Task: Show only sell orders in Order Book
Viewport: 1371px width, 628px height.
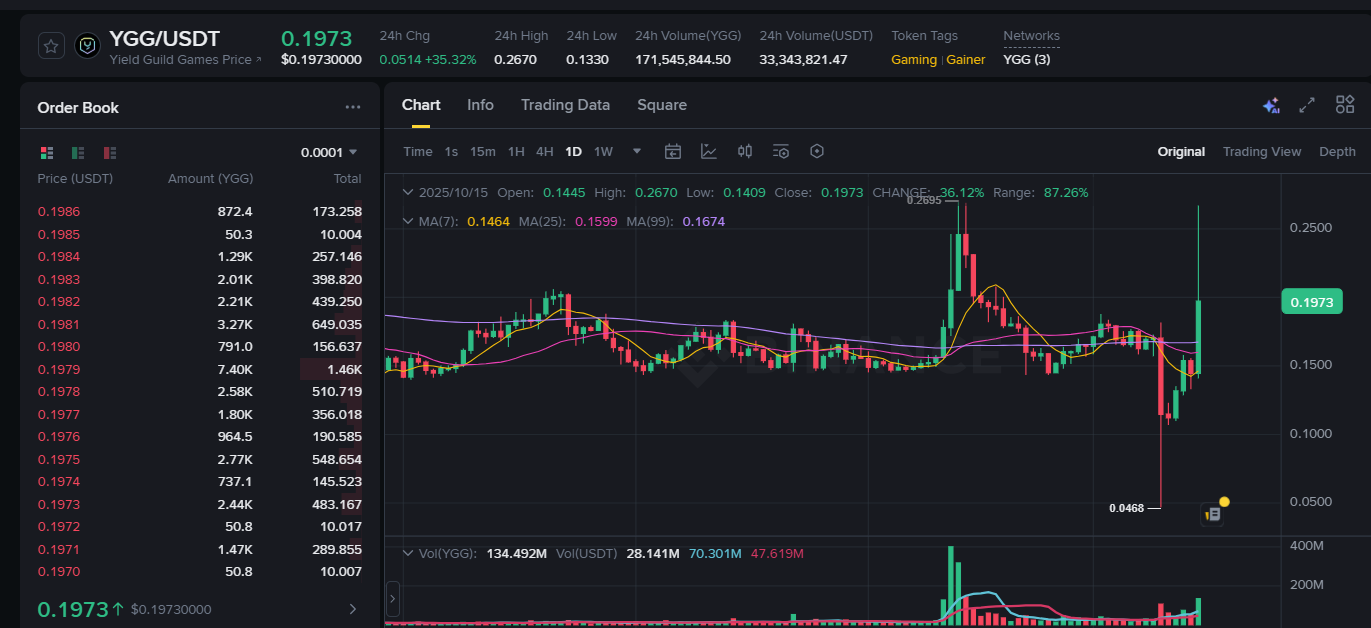Action: [x=109, y=152]
